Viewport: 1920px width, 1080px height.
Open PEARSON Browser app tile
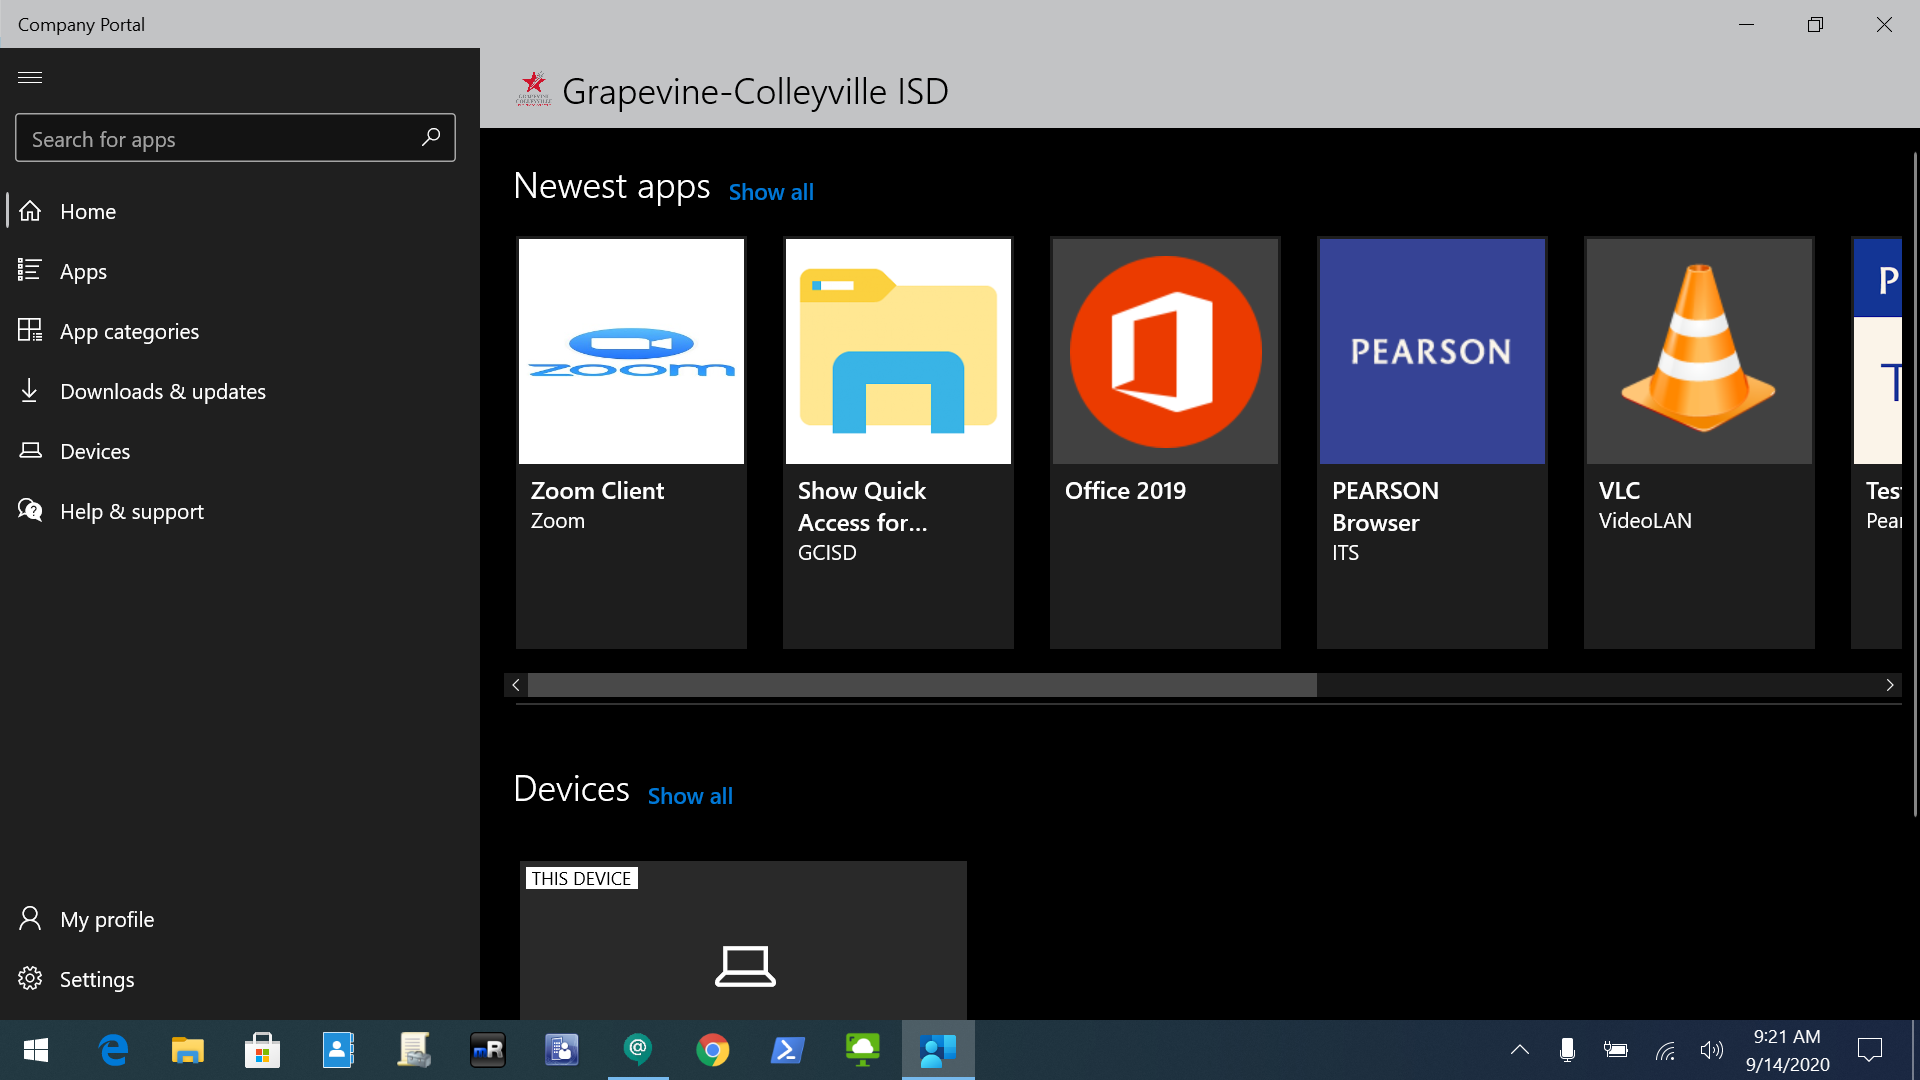(1432, 442)
